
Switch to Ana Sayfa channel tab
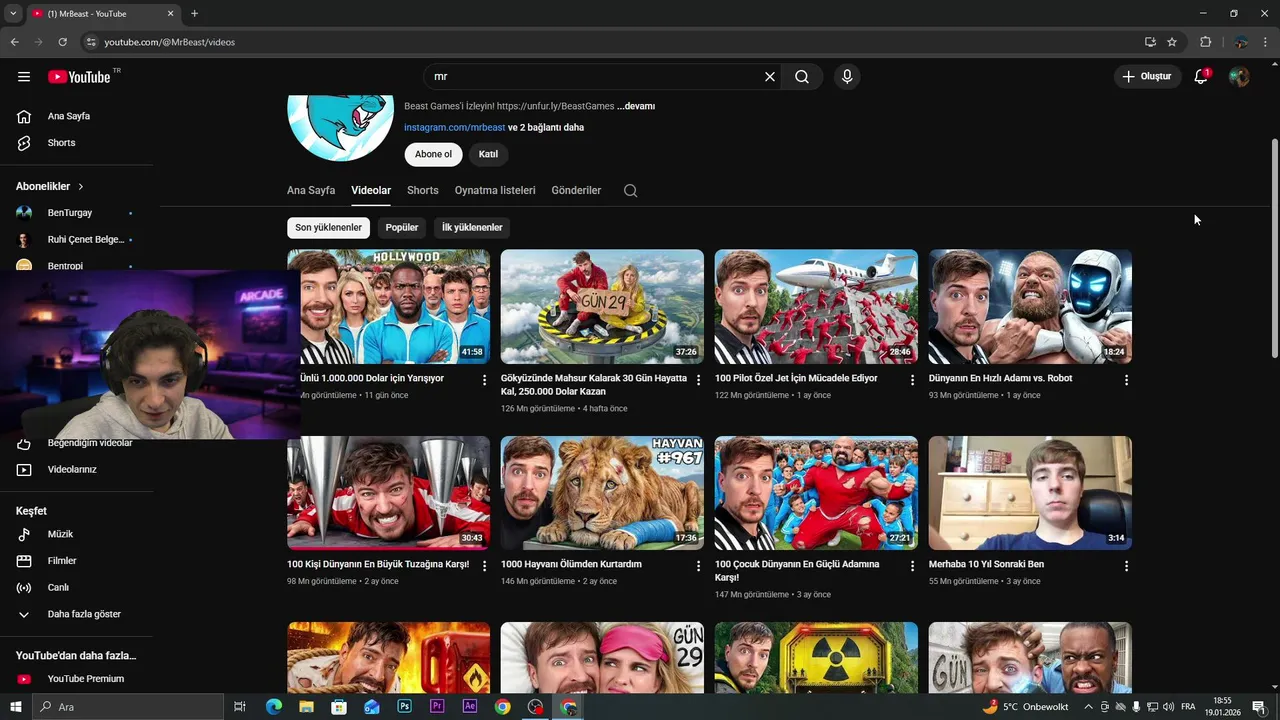311,190
